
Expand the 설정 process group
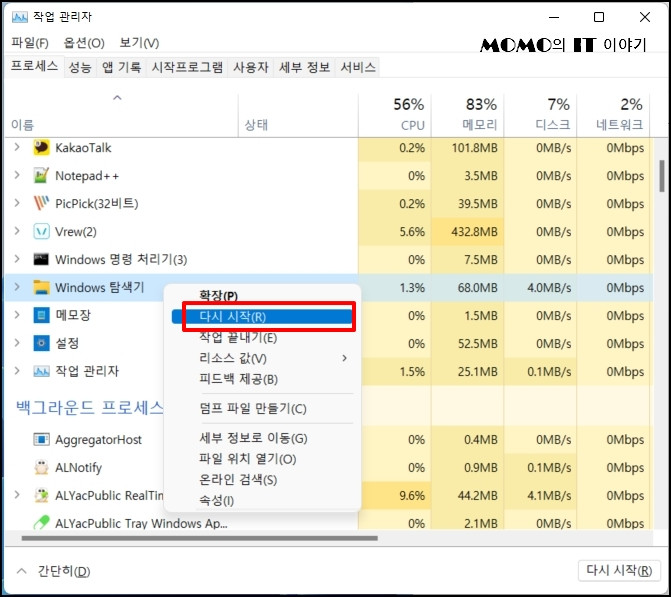(x=17, y=342)
